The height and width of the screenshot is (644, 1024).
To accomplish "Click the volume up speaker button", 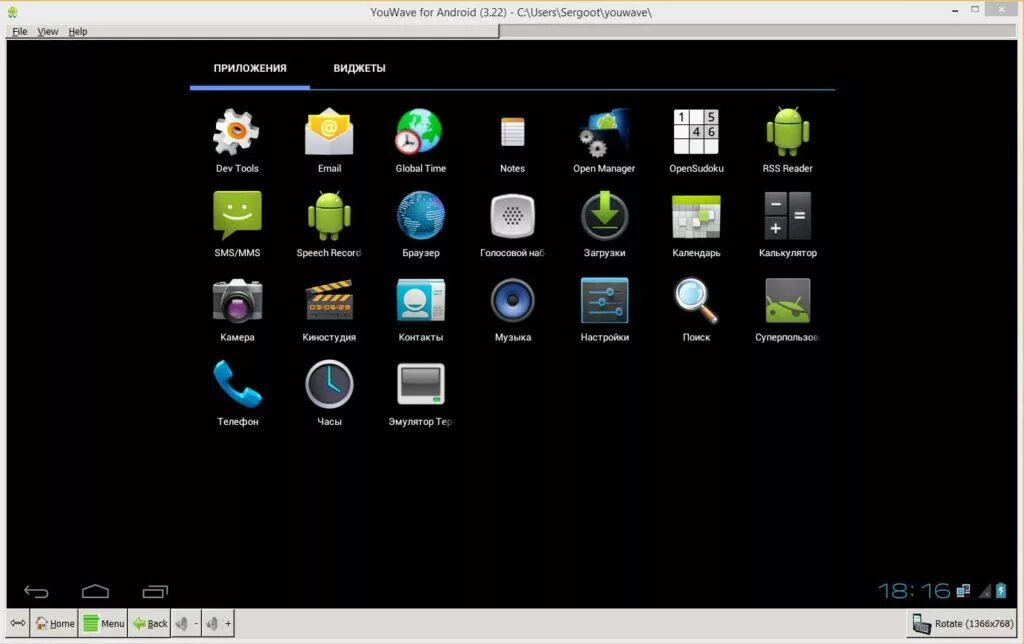I will pos(218,624).
